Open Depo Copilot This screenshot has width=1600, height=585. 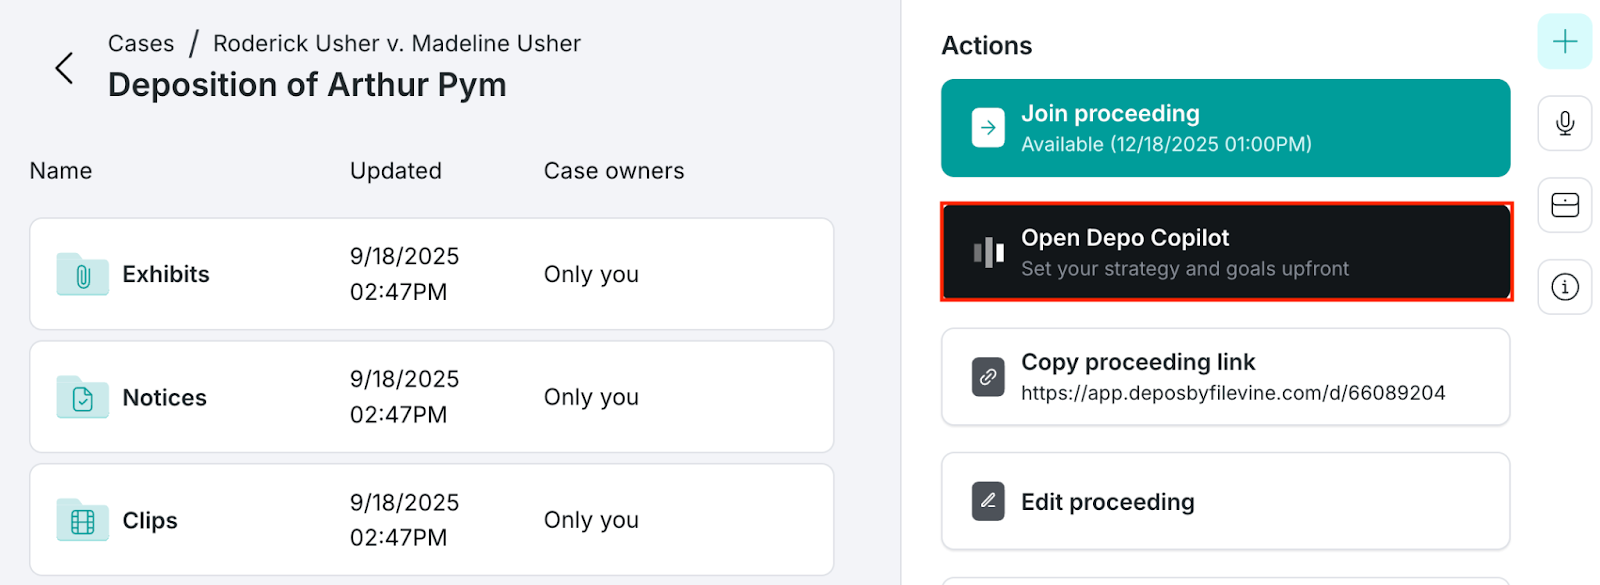coord(1225,252)
